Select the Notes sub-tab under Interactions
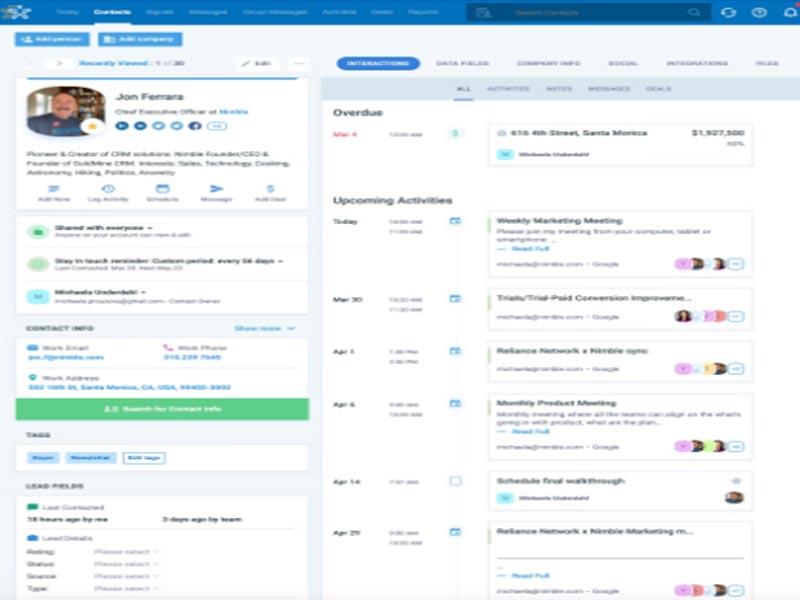 click(559, 89)
